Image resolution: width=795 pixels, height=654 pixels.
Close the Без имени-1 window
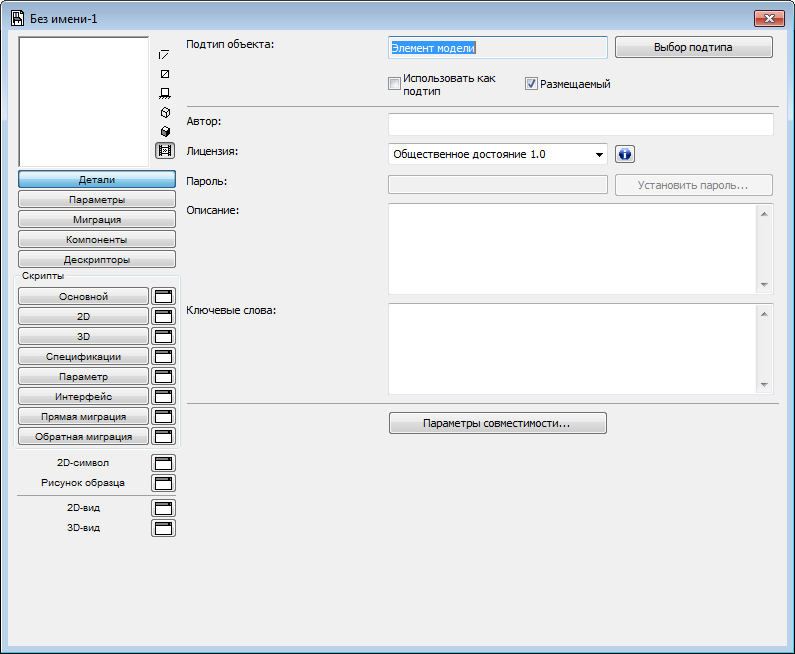[769, 19]
